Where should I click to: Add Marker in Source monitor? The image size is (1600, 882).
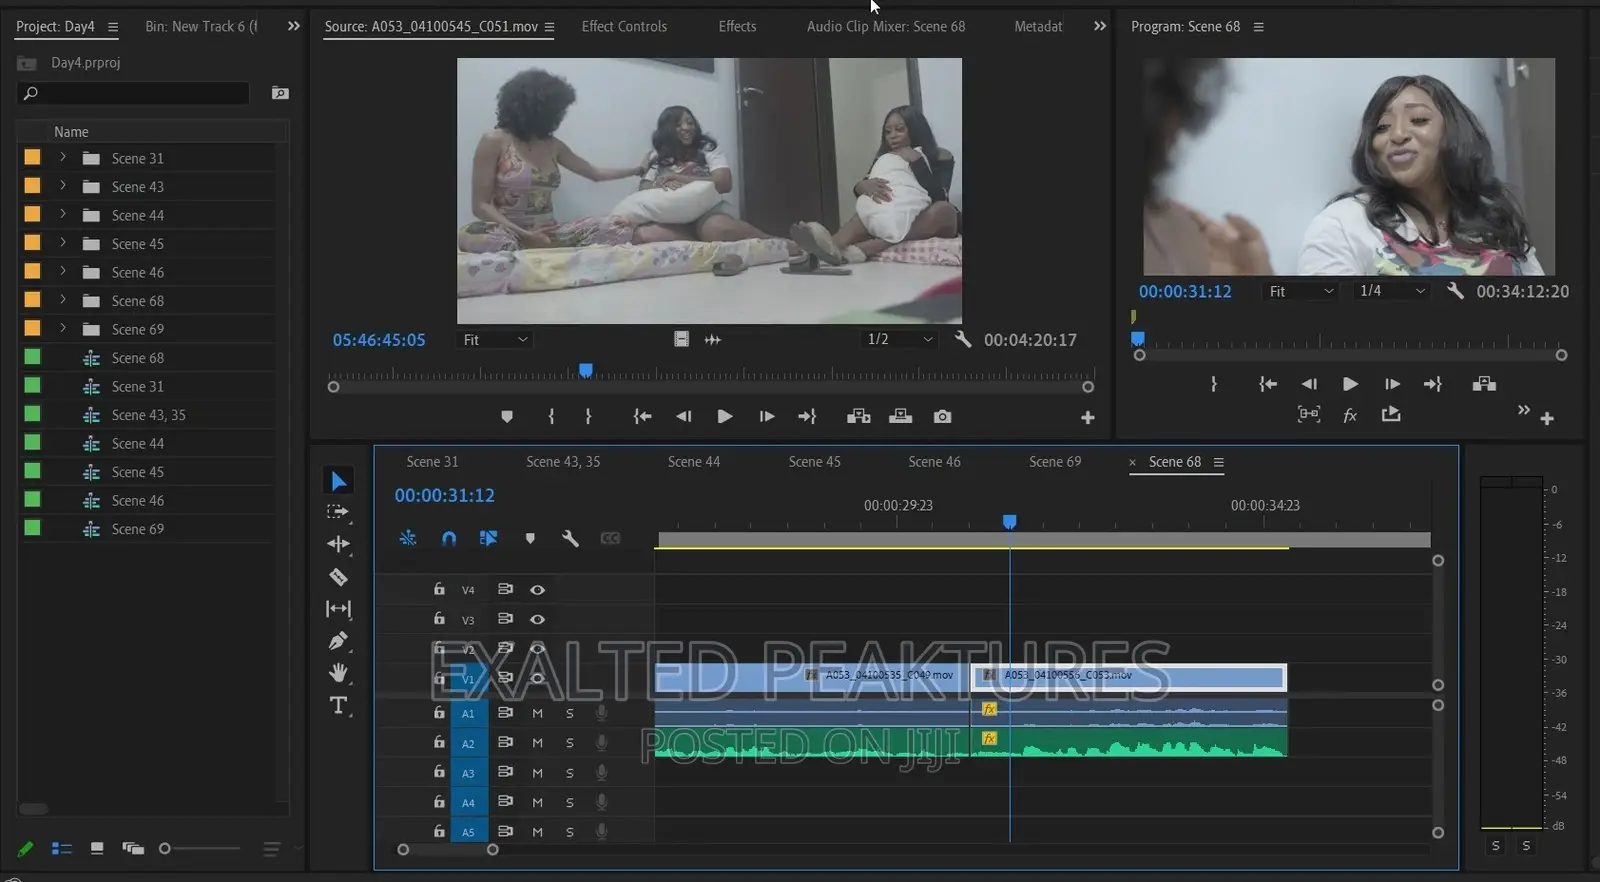[507, 417]
